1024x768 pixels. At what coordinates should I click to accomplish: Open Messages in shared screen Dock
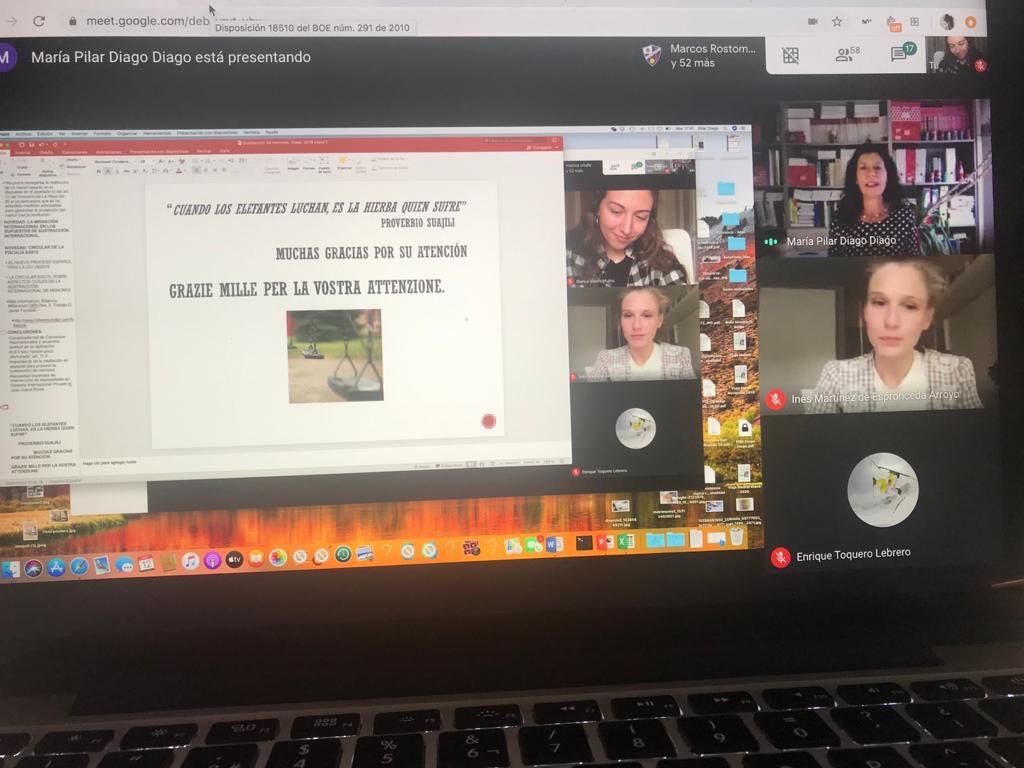123,565
